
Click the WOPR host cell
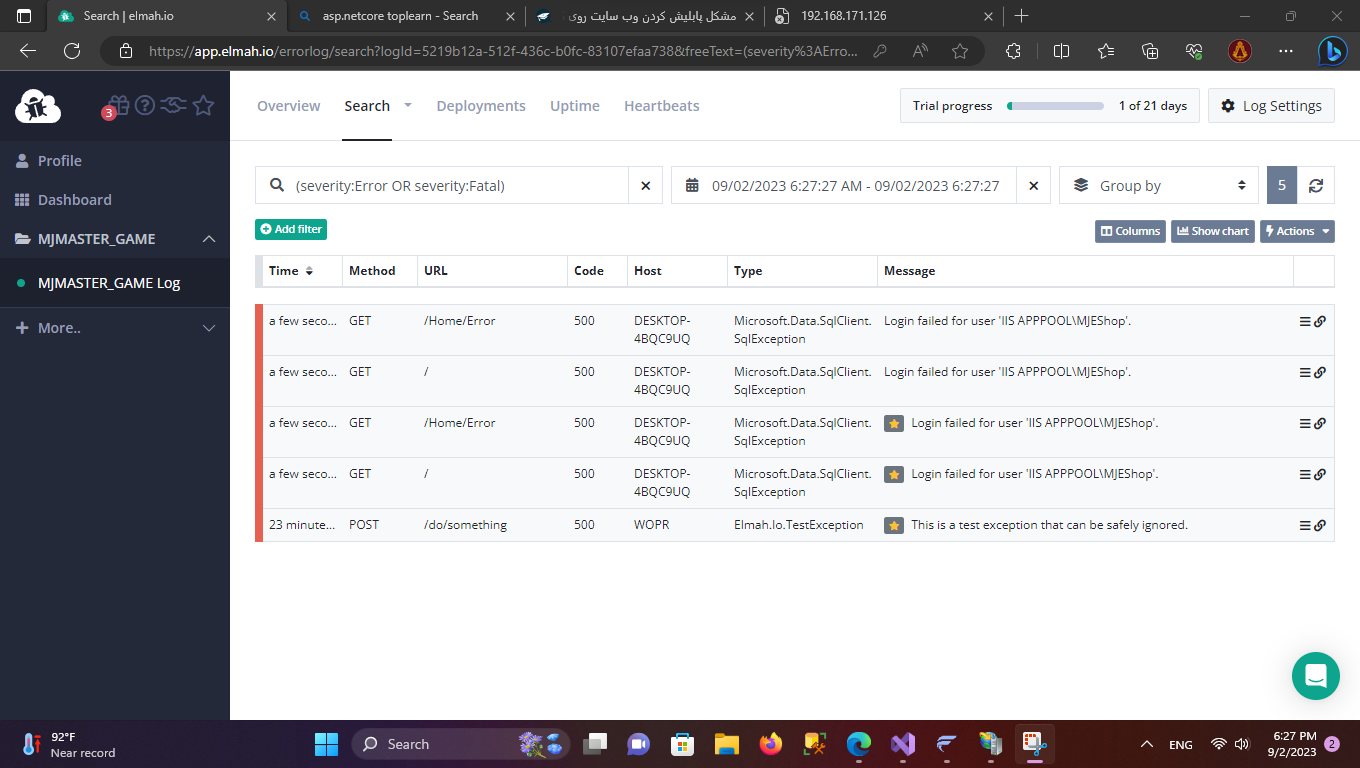coord(651,525)
